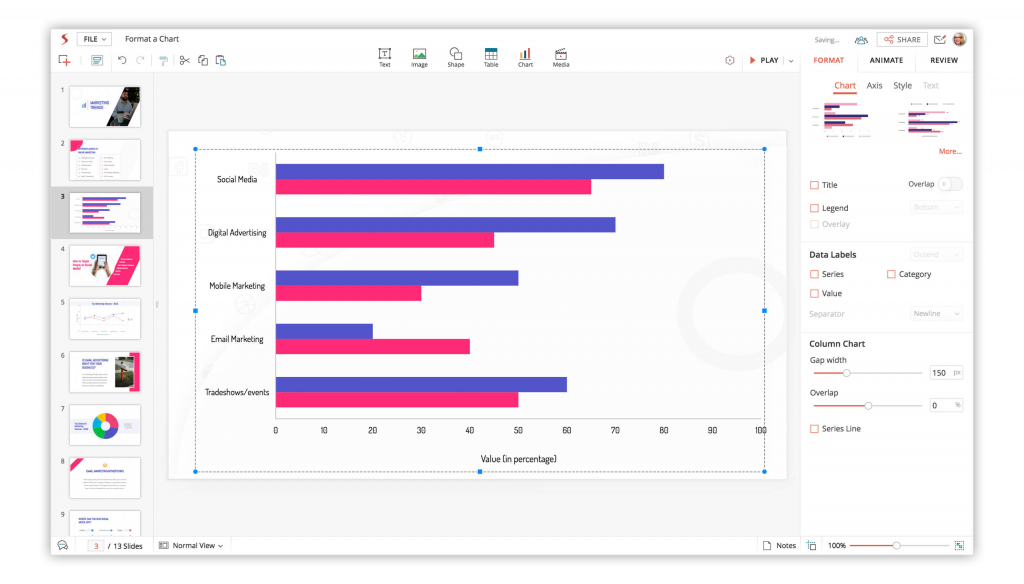Image resolution: width=1024 pixels, height=584 pixels.
Task: Open the Axis tab in format panel
Action: click(x=874, y=86)
